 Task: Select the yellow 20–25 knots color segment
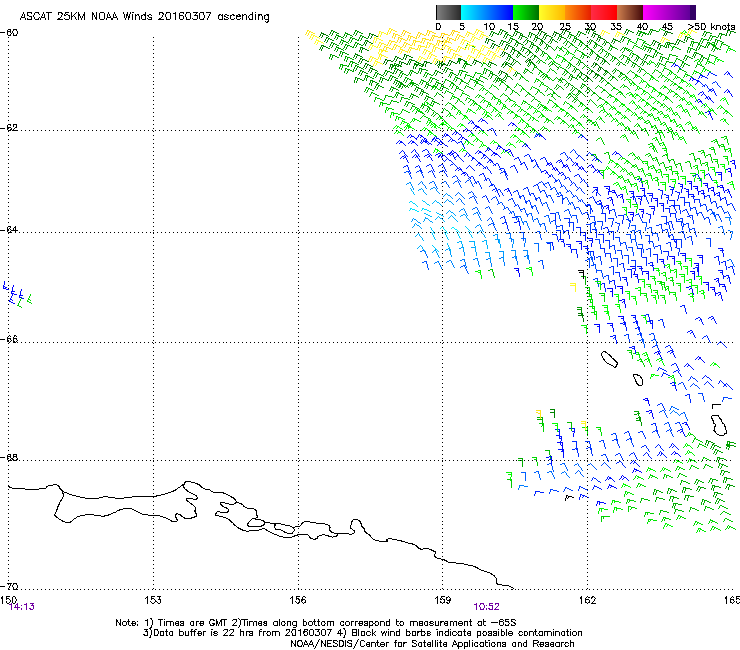point(552,12)
